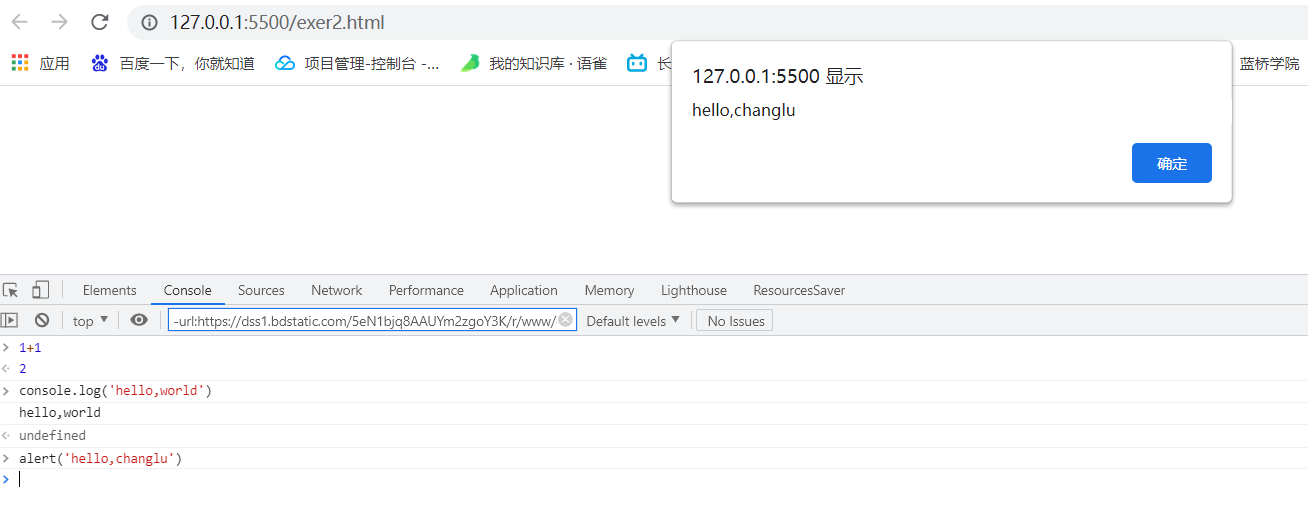Open the 项目管理-控制台 bookmark
The height and width of the screenshot is (518, 1308).
[x=358, y=63]
